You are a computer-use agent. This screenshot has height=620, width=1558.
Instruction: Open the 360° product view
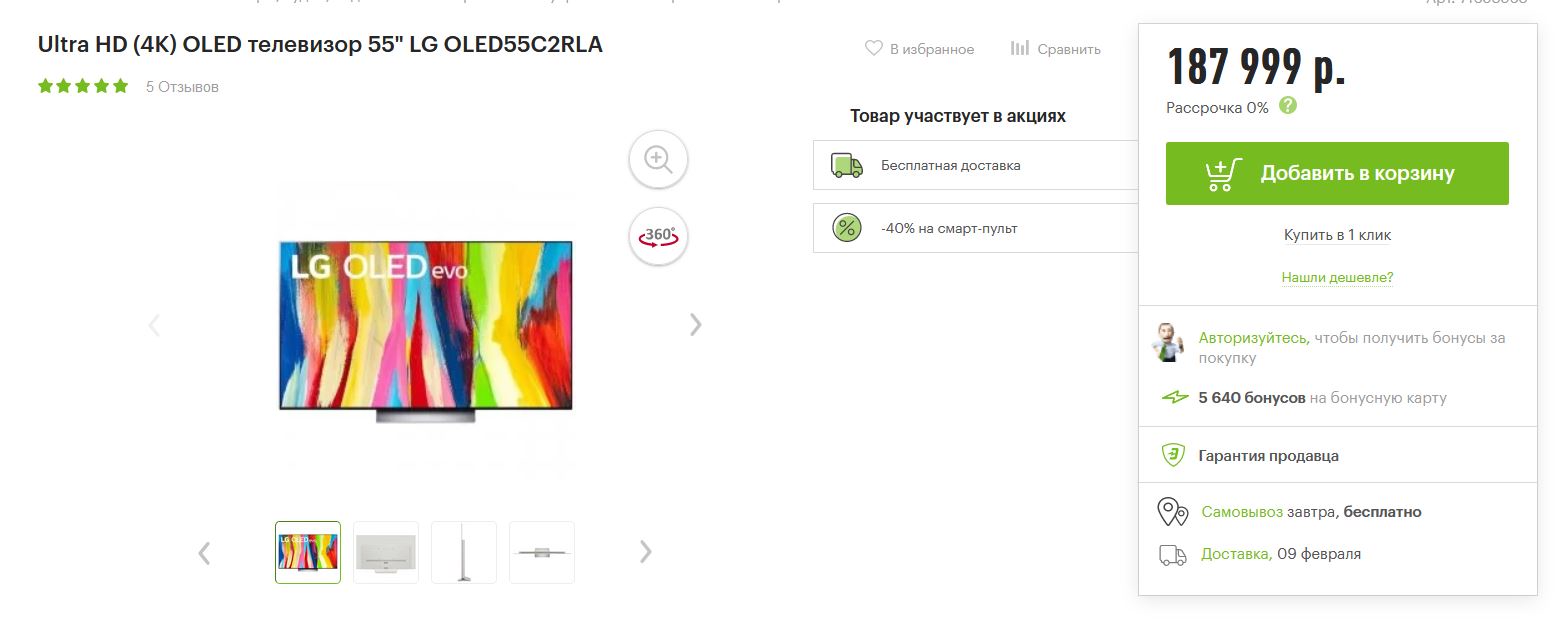[x=658, y=236]
